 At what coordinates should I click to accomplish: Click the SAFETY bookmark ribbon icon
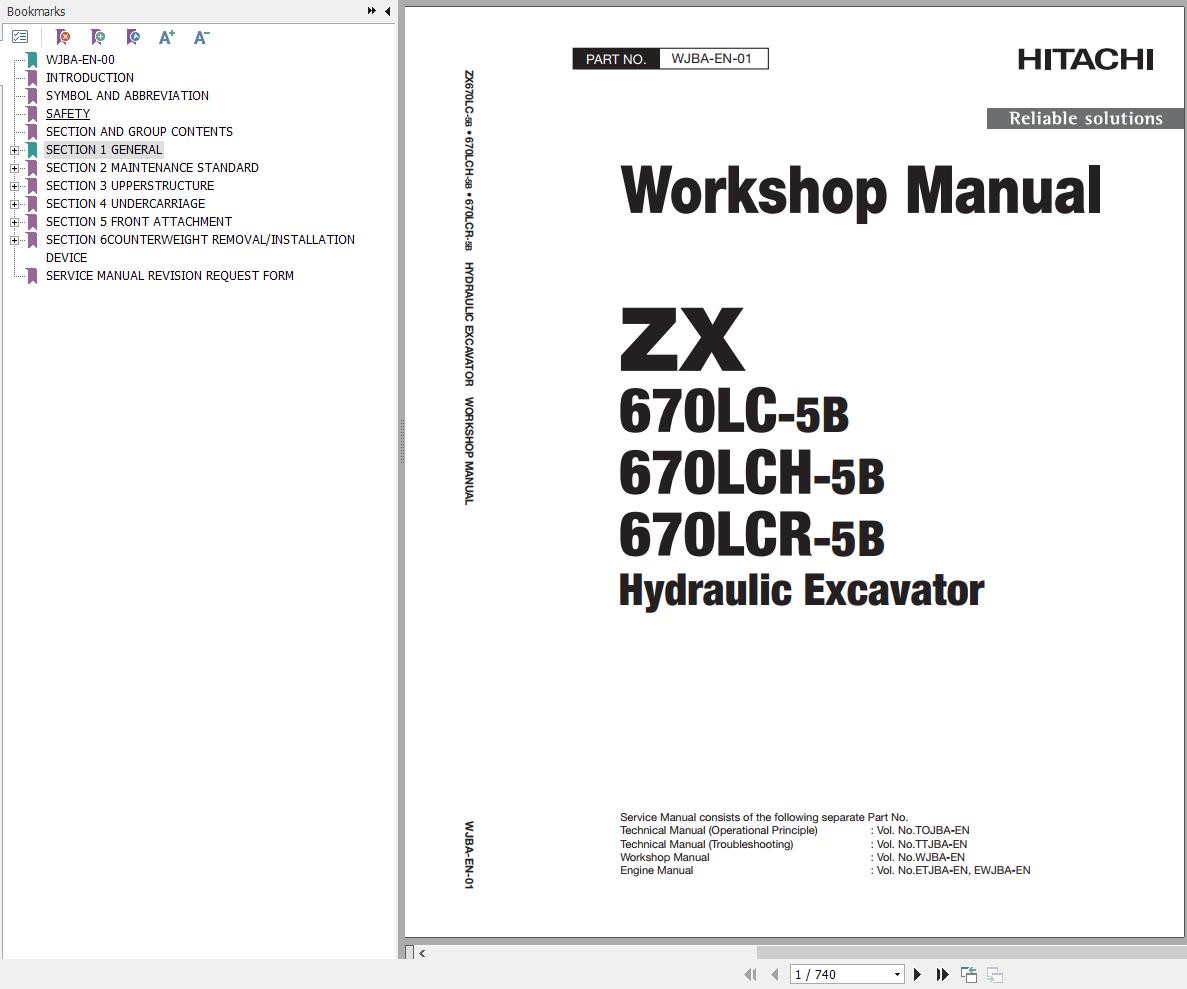click(32, 114)
